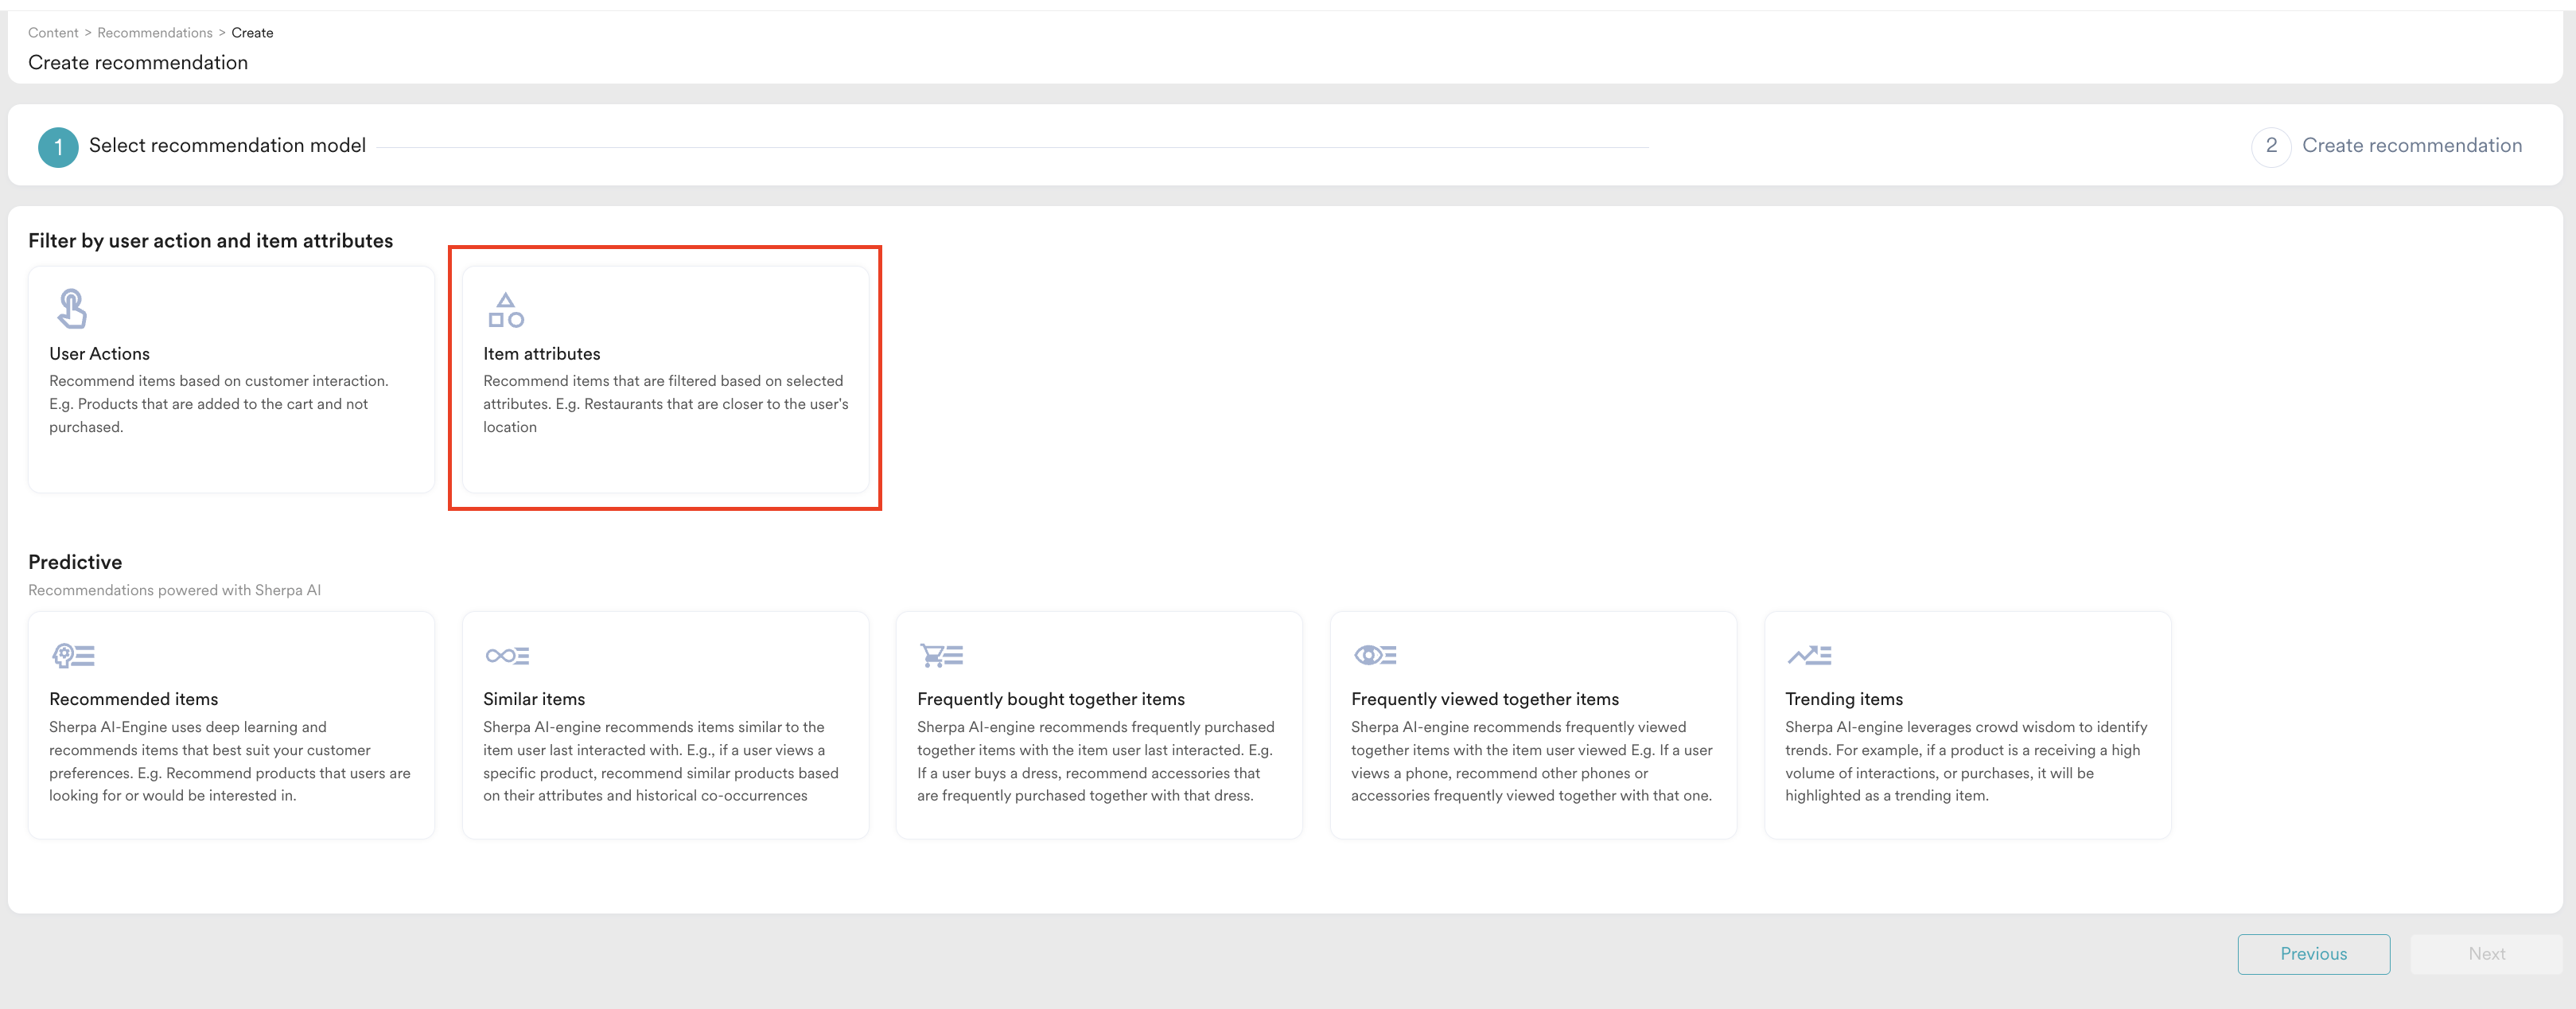Click the Item attributes shapes icon
The image size is (2576, 1009).
pyautogui.click(x=505, y=310)
